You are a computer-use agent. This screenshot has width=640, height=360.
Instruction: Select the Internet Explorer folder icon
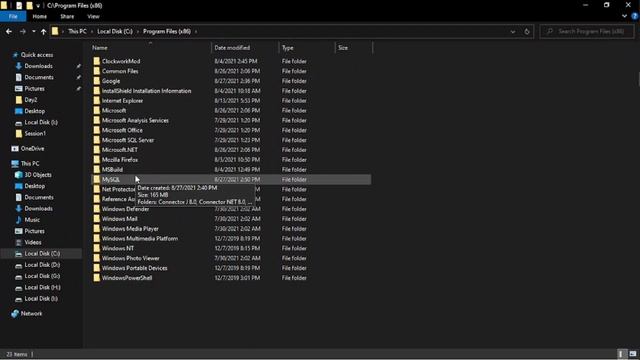click(x=96, y=100)
